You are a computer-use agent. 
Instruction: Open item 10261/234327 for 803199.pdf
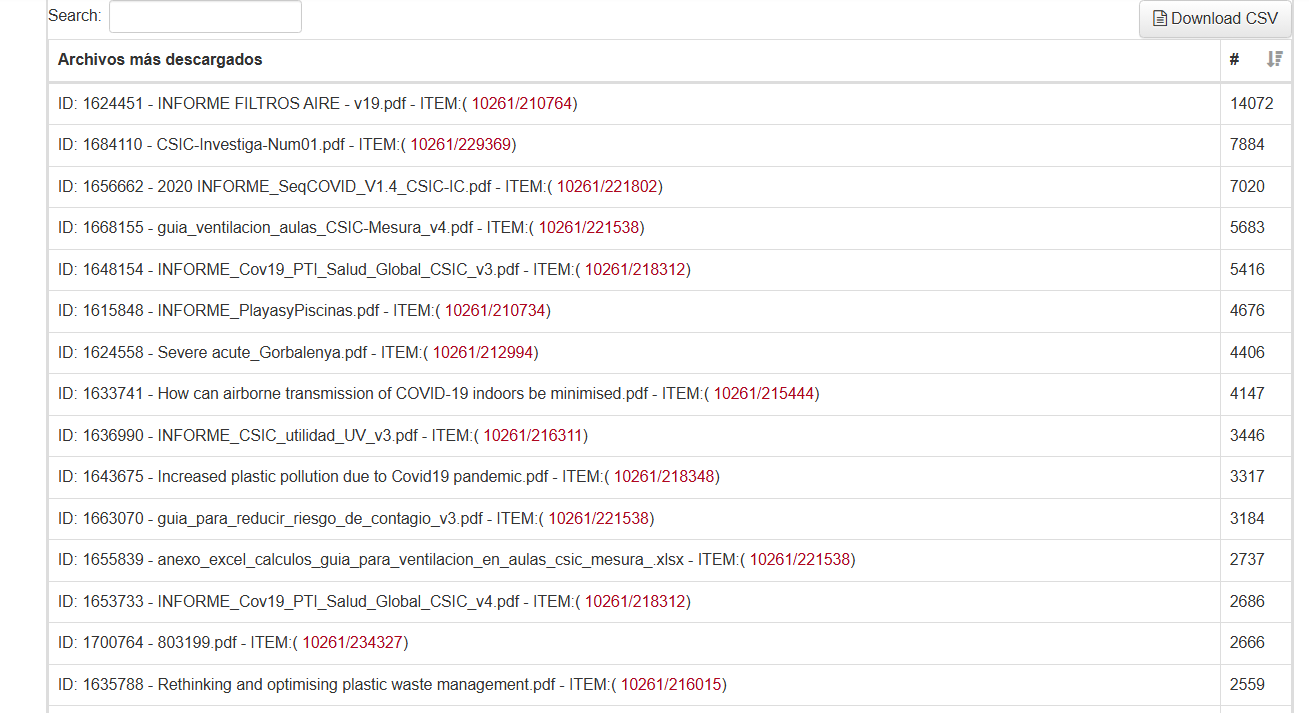tap(352, 643)
